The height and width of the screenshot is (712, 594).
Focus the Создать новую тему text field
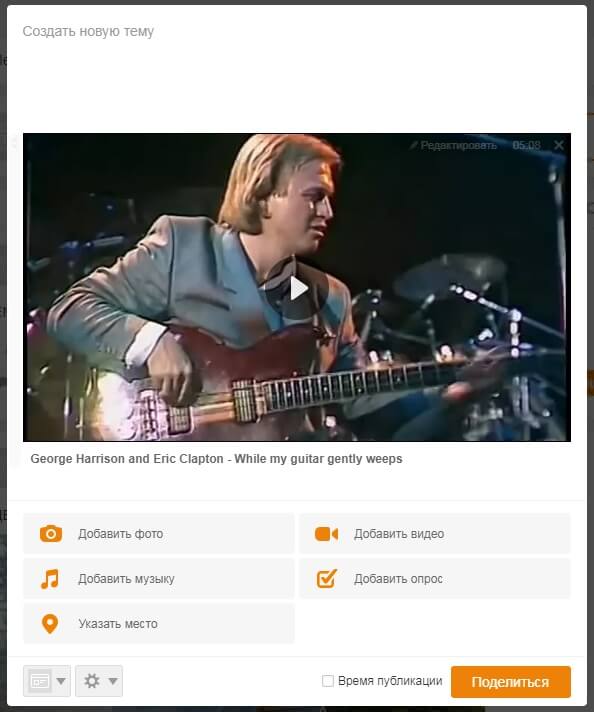click(297, 68)
